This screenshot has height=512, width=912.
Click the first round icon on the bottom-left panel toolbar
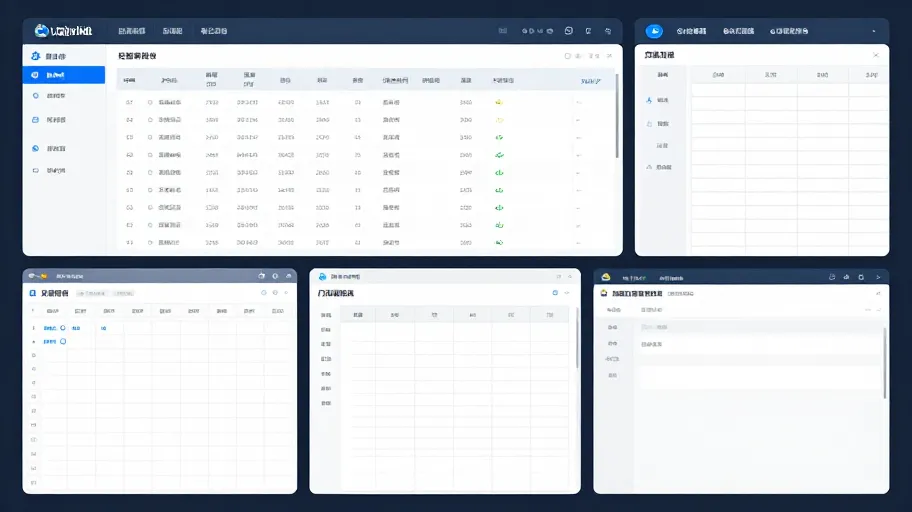tap(263, 293)
